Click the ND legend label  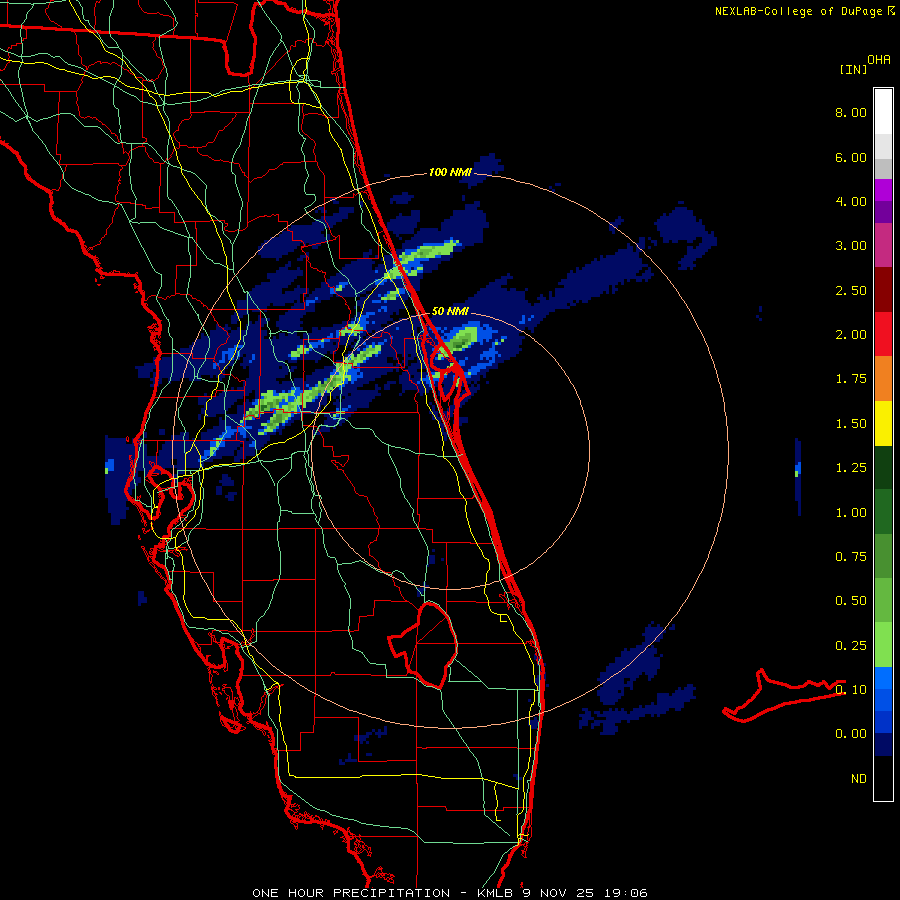(x=859, y=779)
